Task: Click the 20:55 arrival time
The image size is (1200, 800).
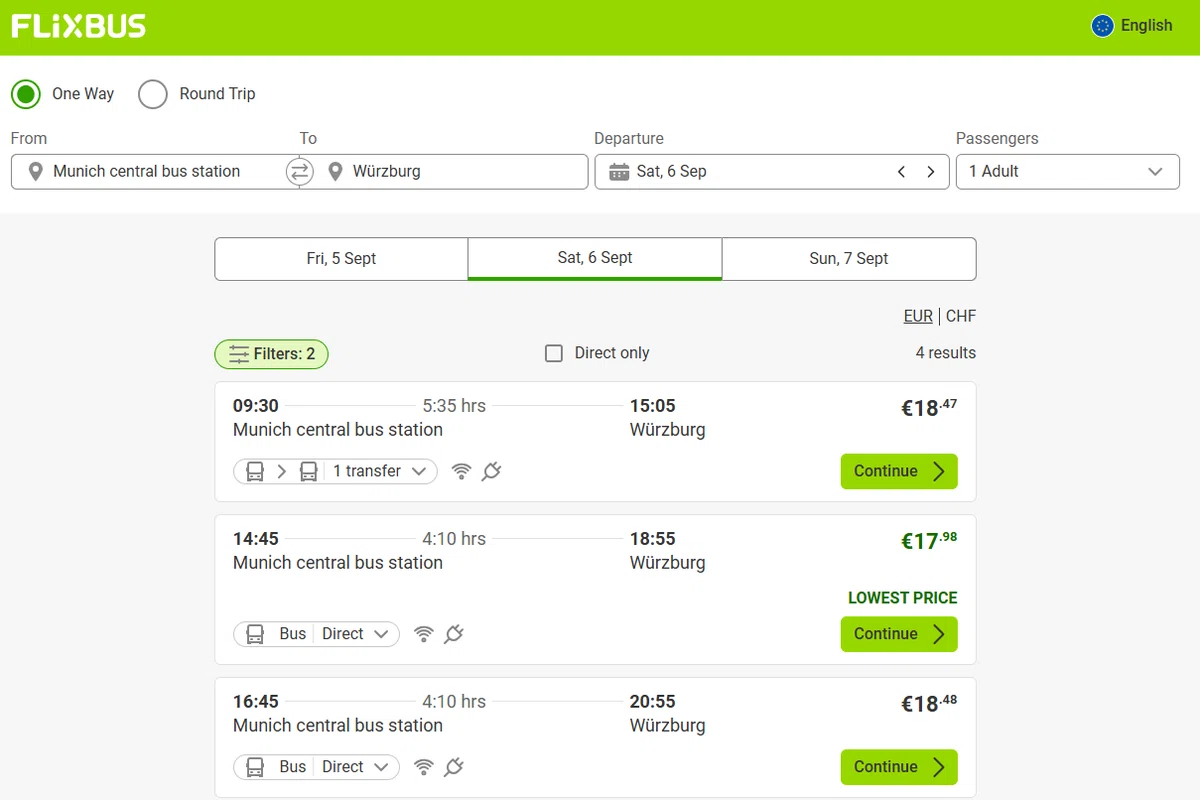Action: coord(653,702)
